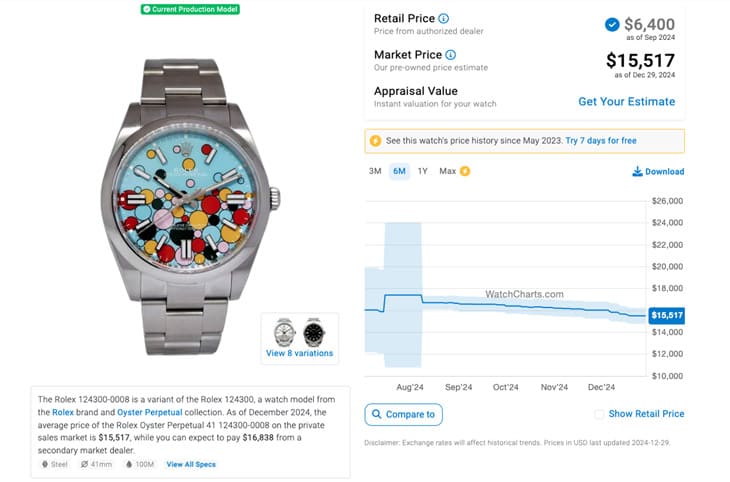Image resolution: width=730 pixels, height=482 pixels.
Task: Enable the Show Retail Price checkbox
Action: click(599, 414)
